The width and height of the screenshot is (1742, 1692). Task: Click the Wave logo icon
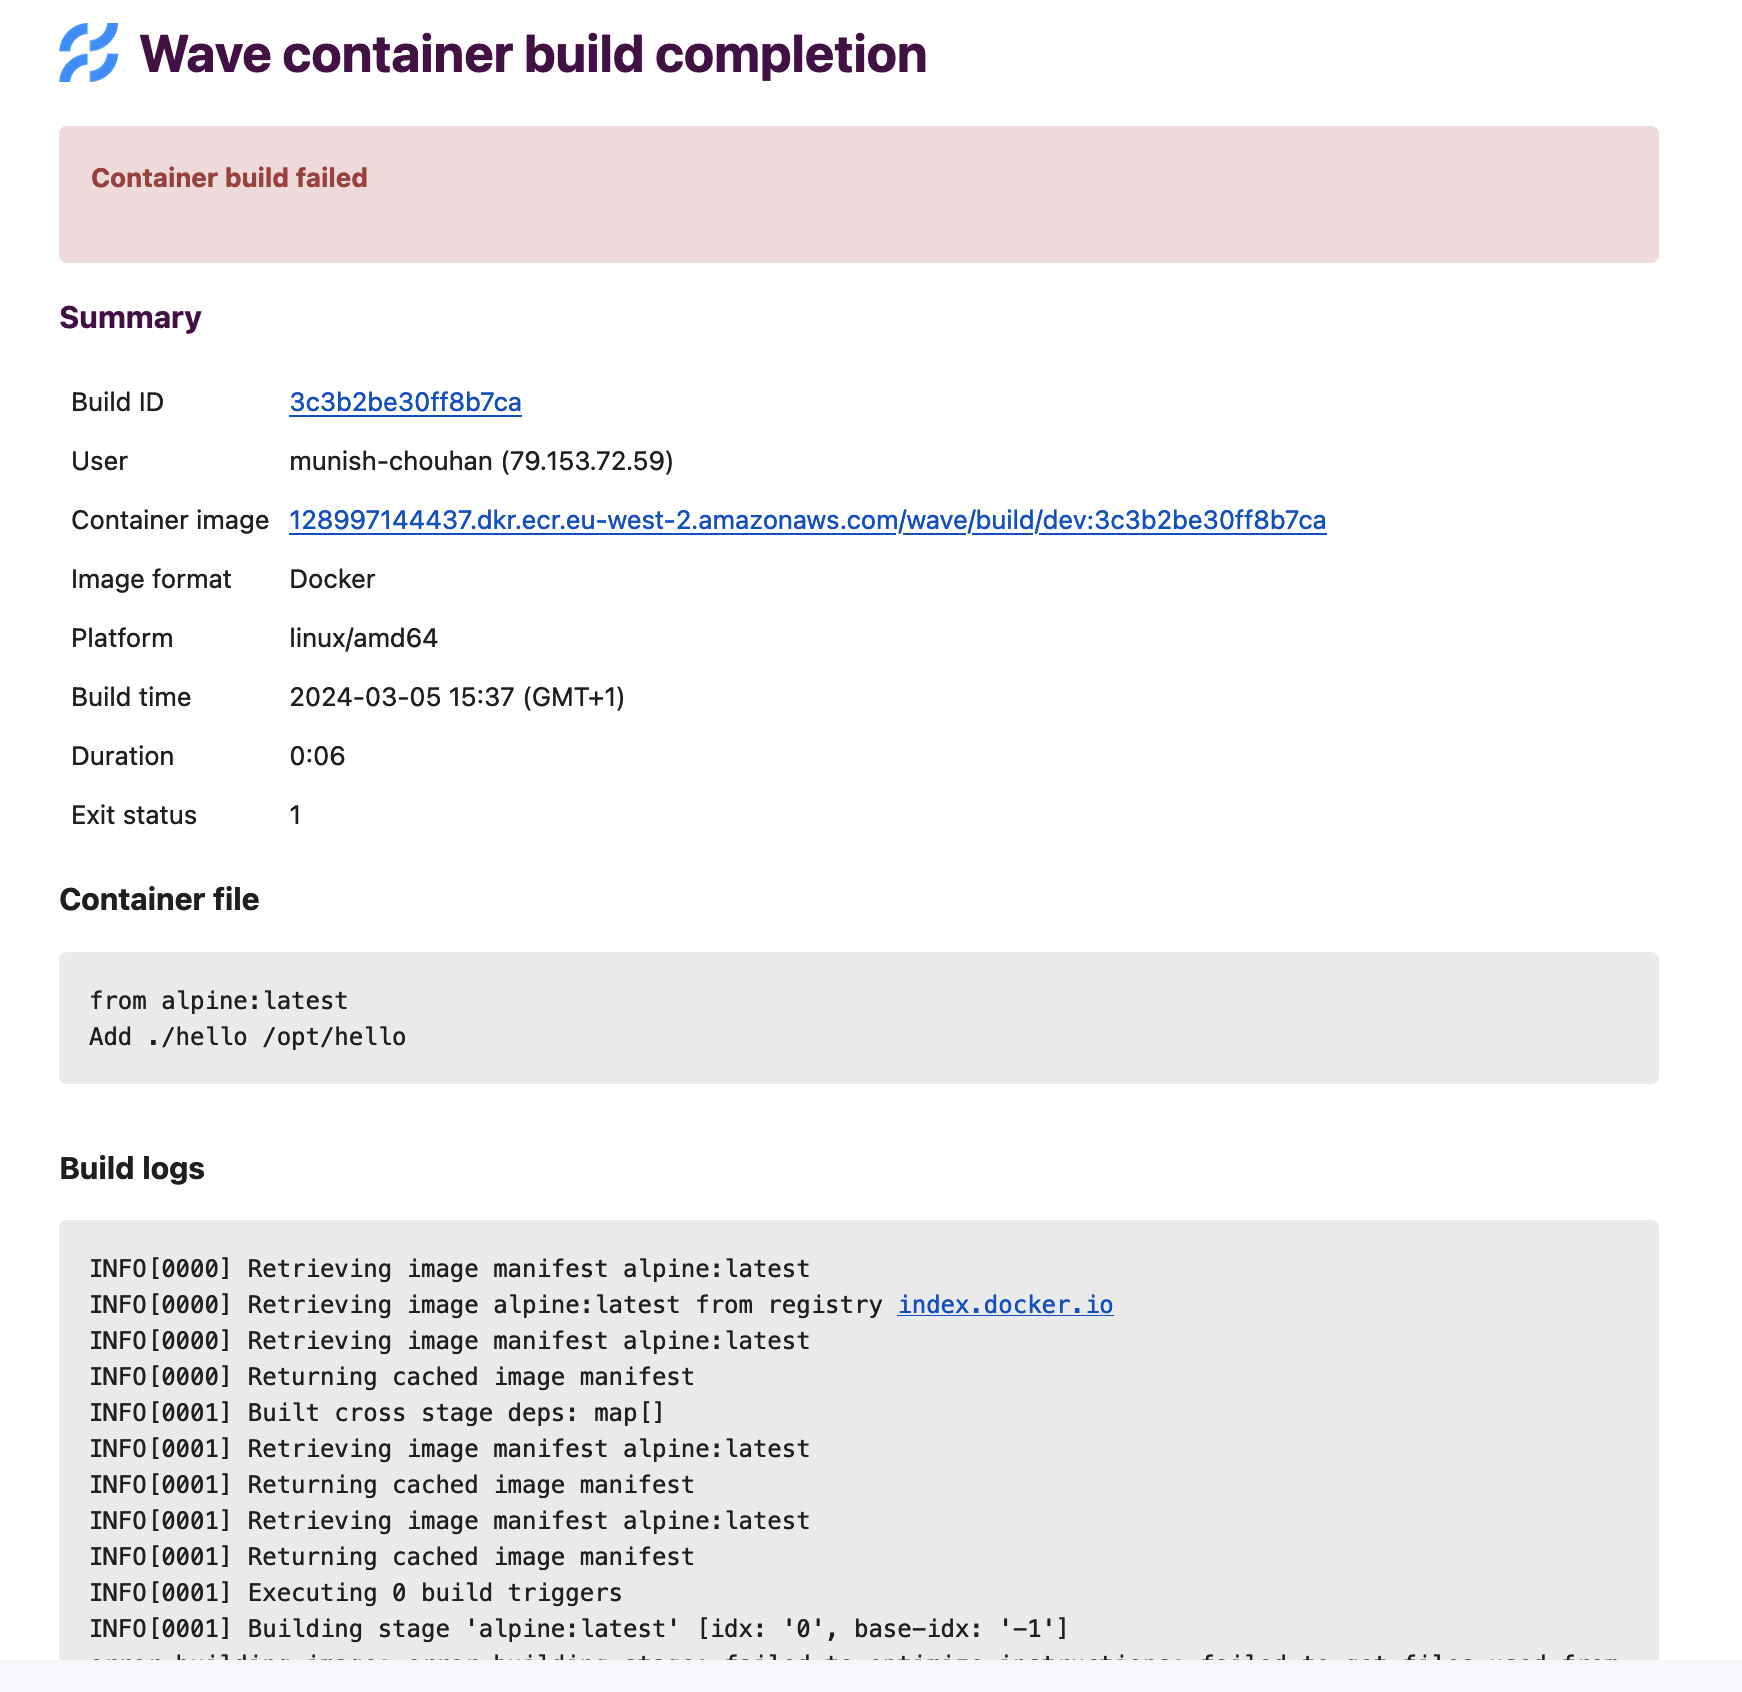click(89, 53)
